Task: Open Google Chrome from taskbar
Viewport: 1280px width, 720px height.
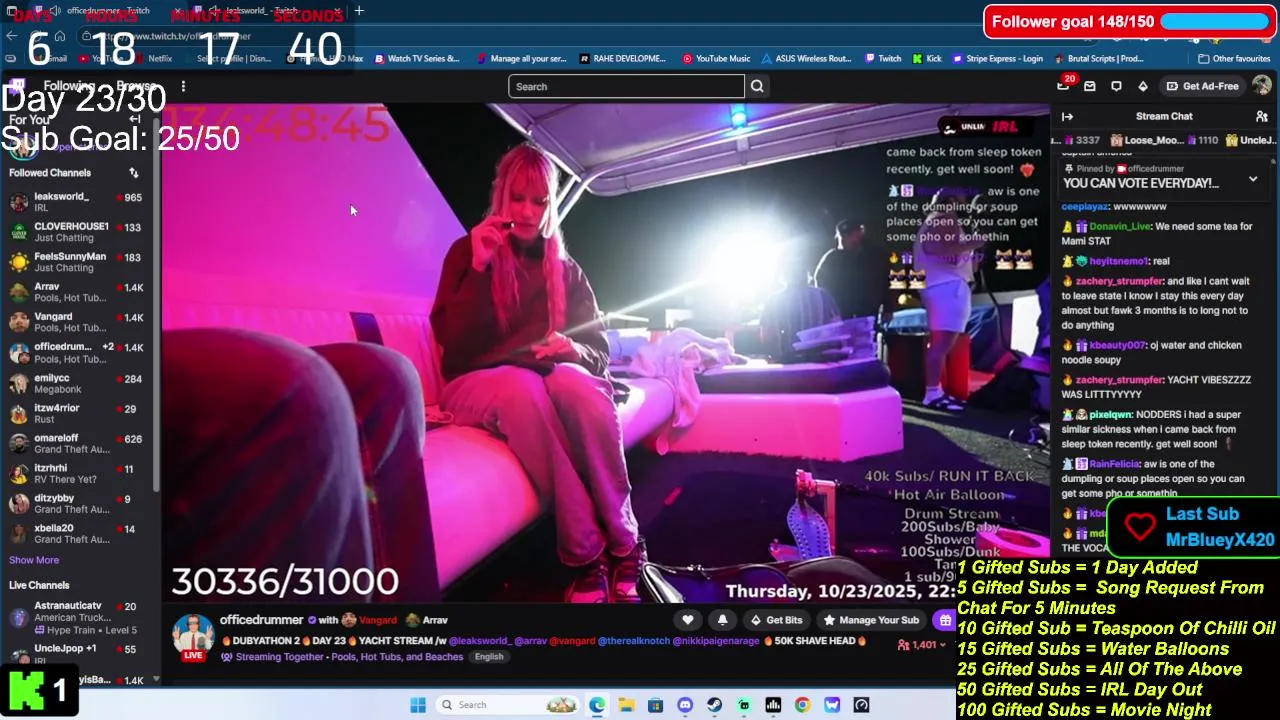Action: tap(802, 705)
